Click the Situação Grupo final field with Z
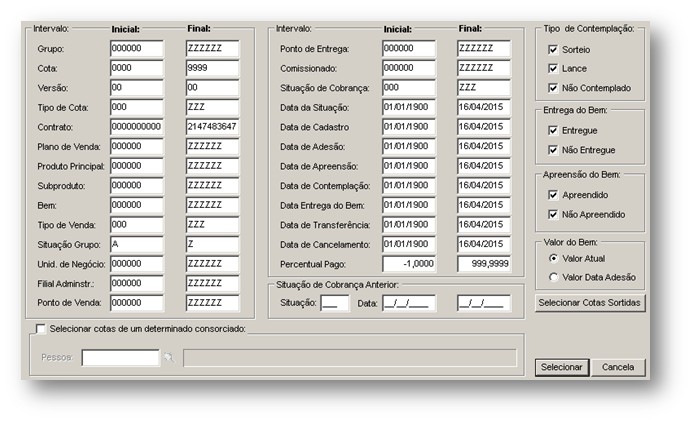 pos(213,244)
